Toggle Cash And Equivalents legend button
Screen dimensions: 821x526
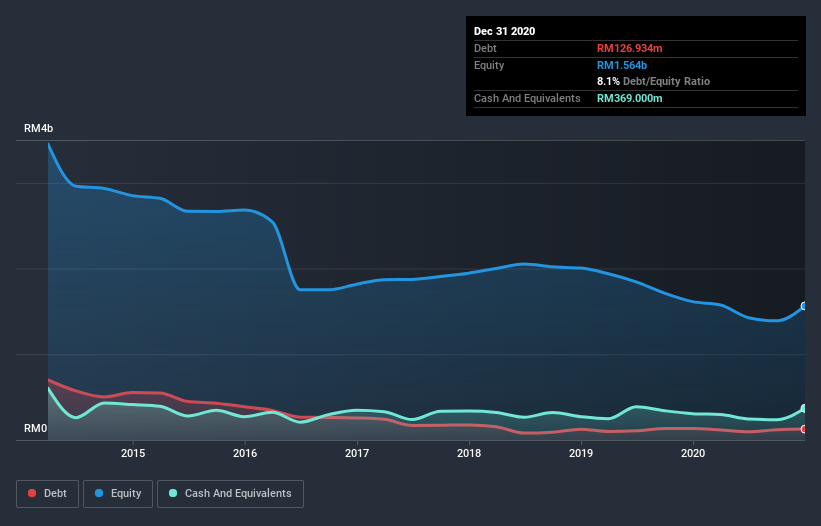point(230,494)
